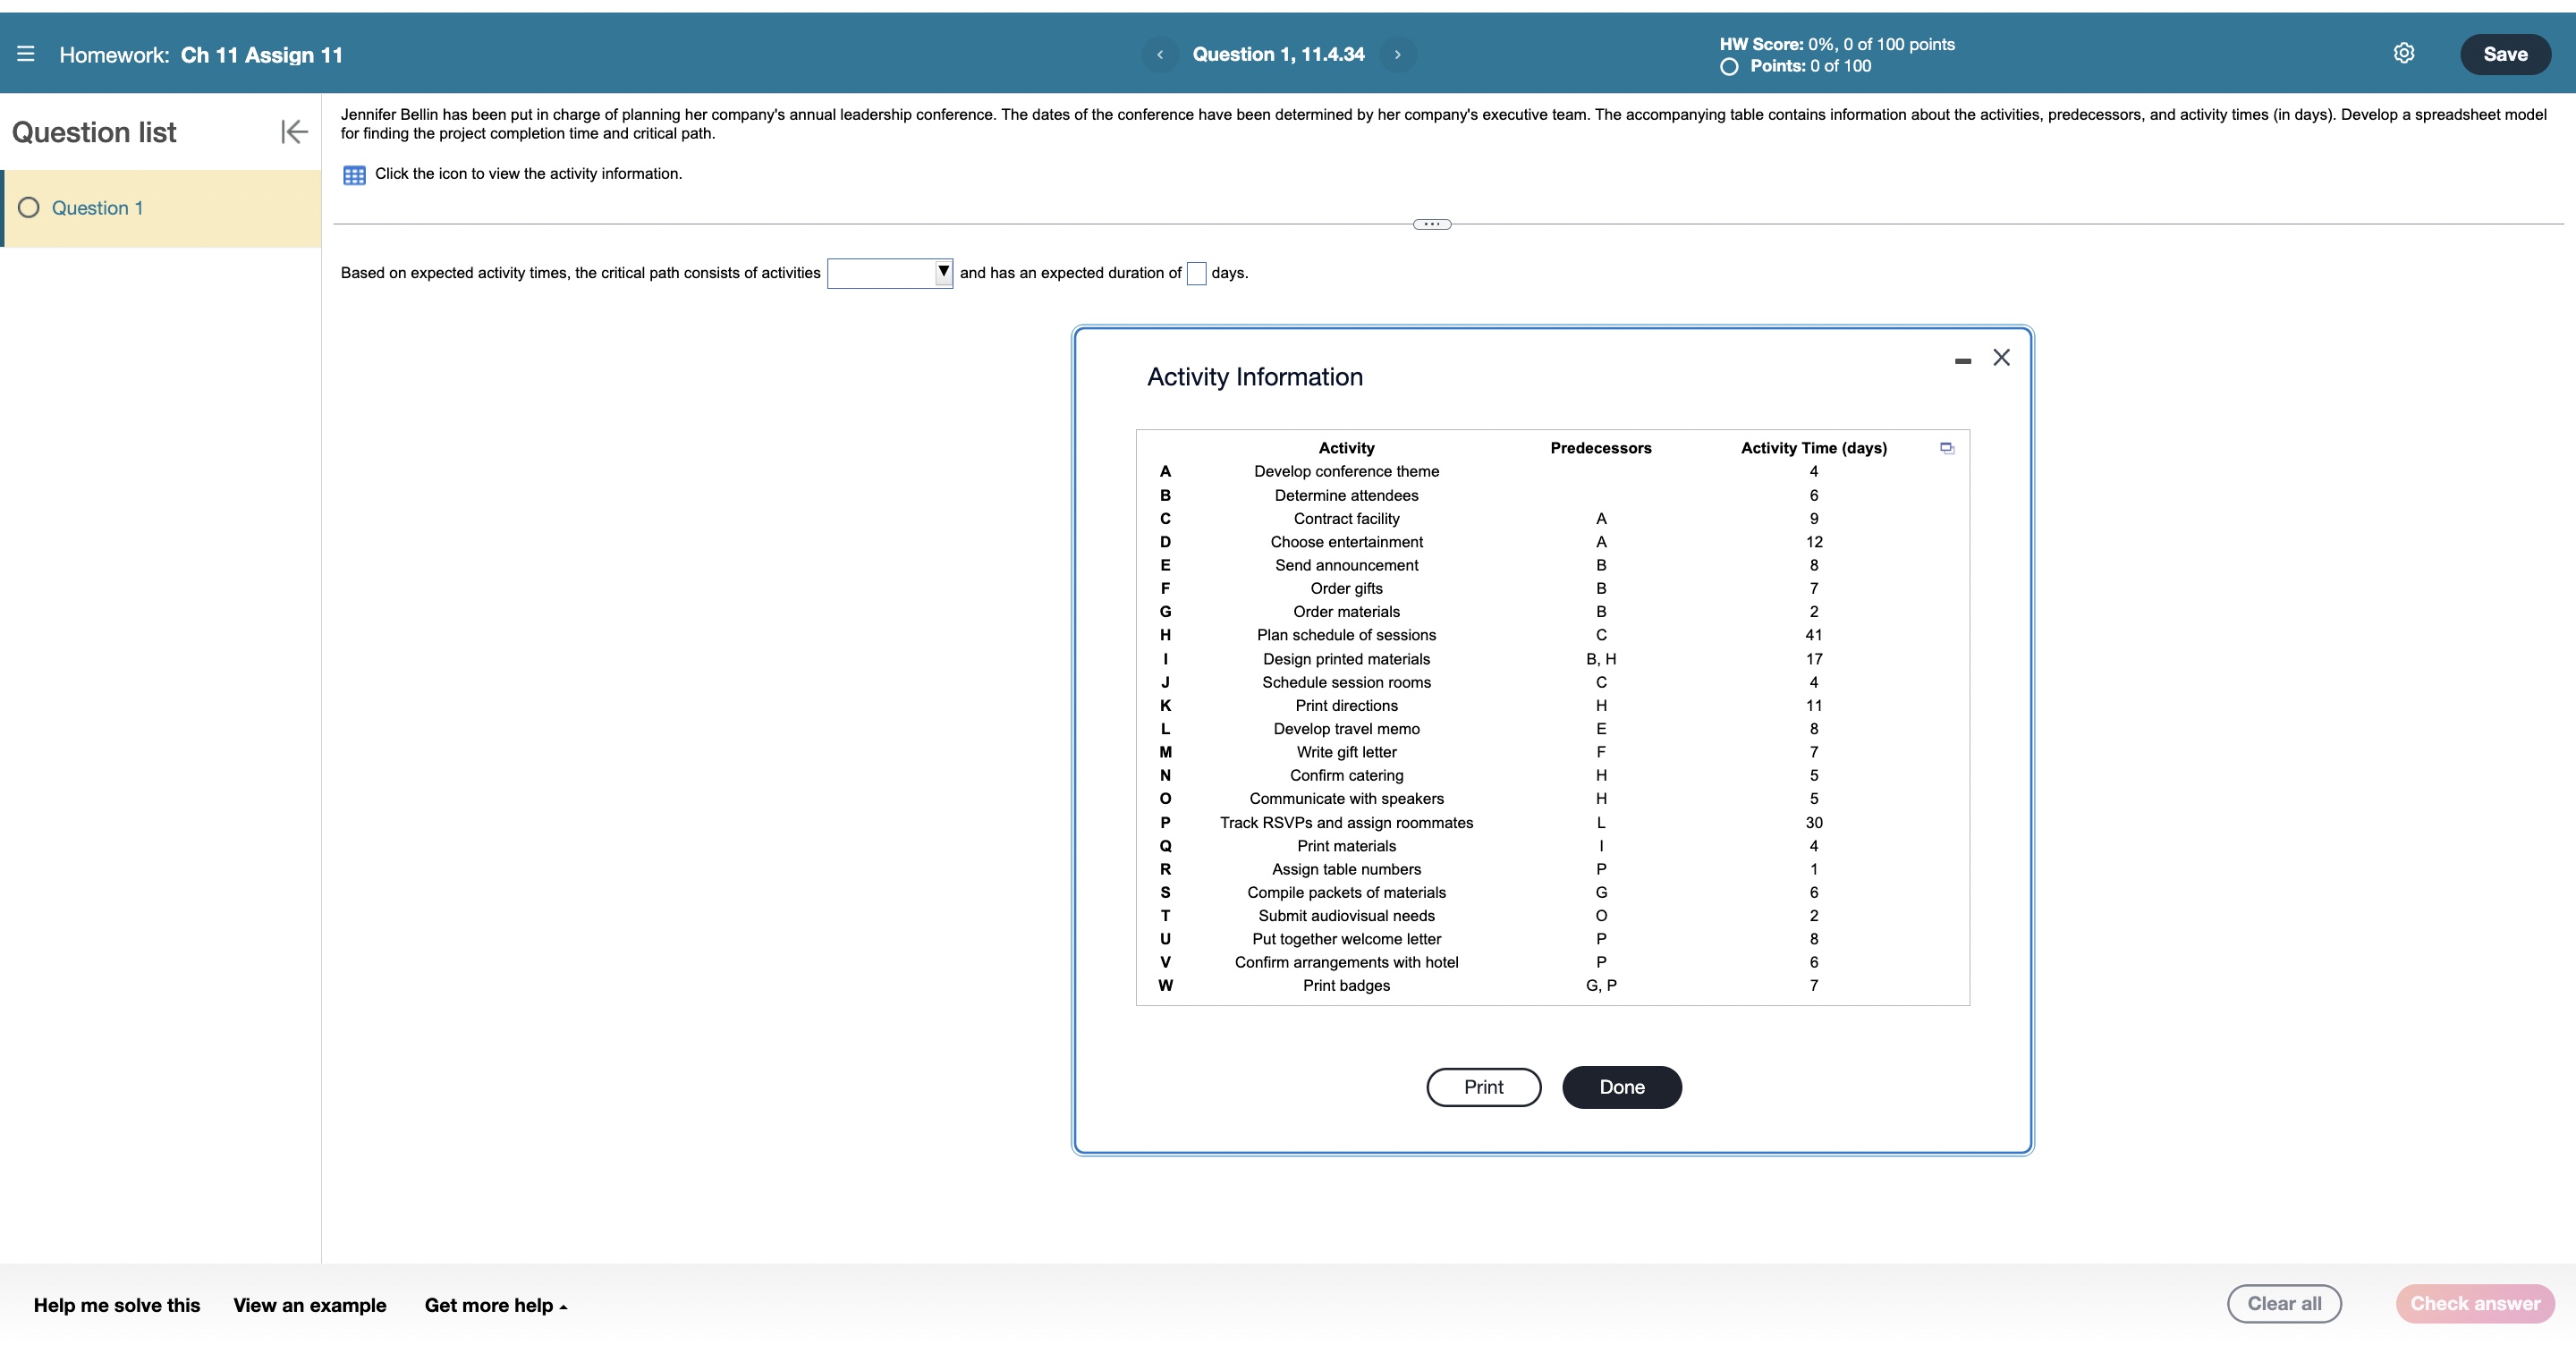Expand the Get more help menu
This screenshot has width=2576, height=1345.
point(495,1305)
